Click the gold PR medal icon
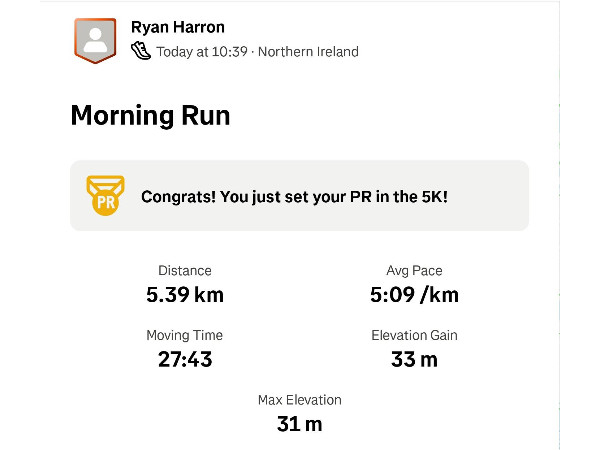The height and width of the screenshot is (450, 600). (105, 196)
